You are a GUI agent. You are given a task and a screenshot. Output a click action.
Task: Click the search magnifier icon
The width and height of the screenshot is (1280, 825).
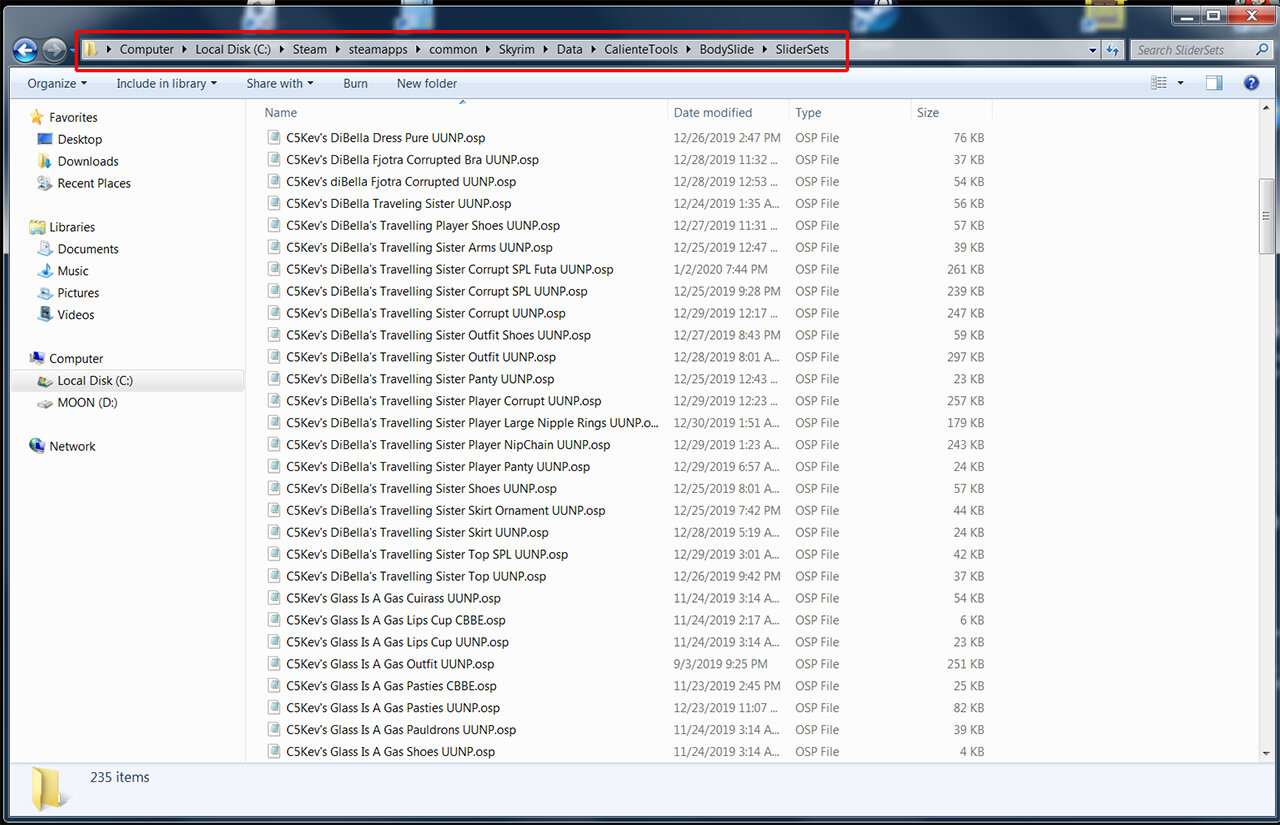pos(1262,50)
